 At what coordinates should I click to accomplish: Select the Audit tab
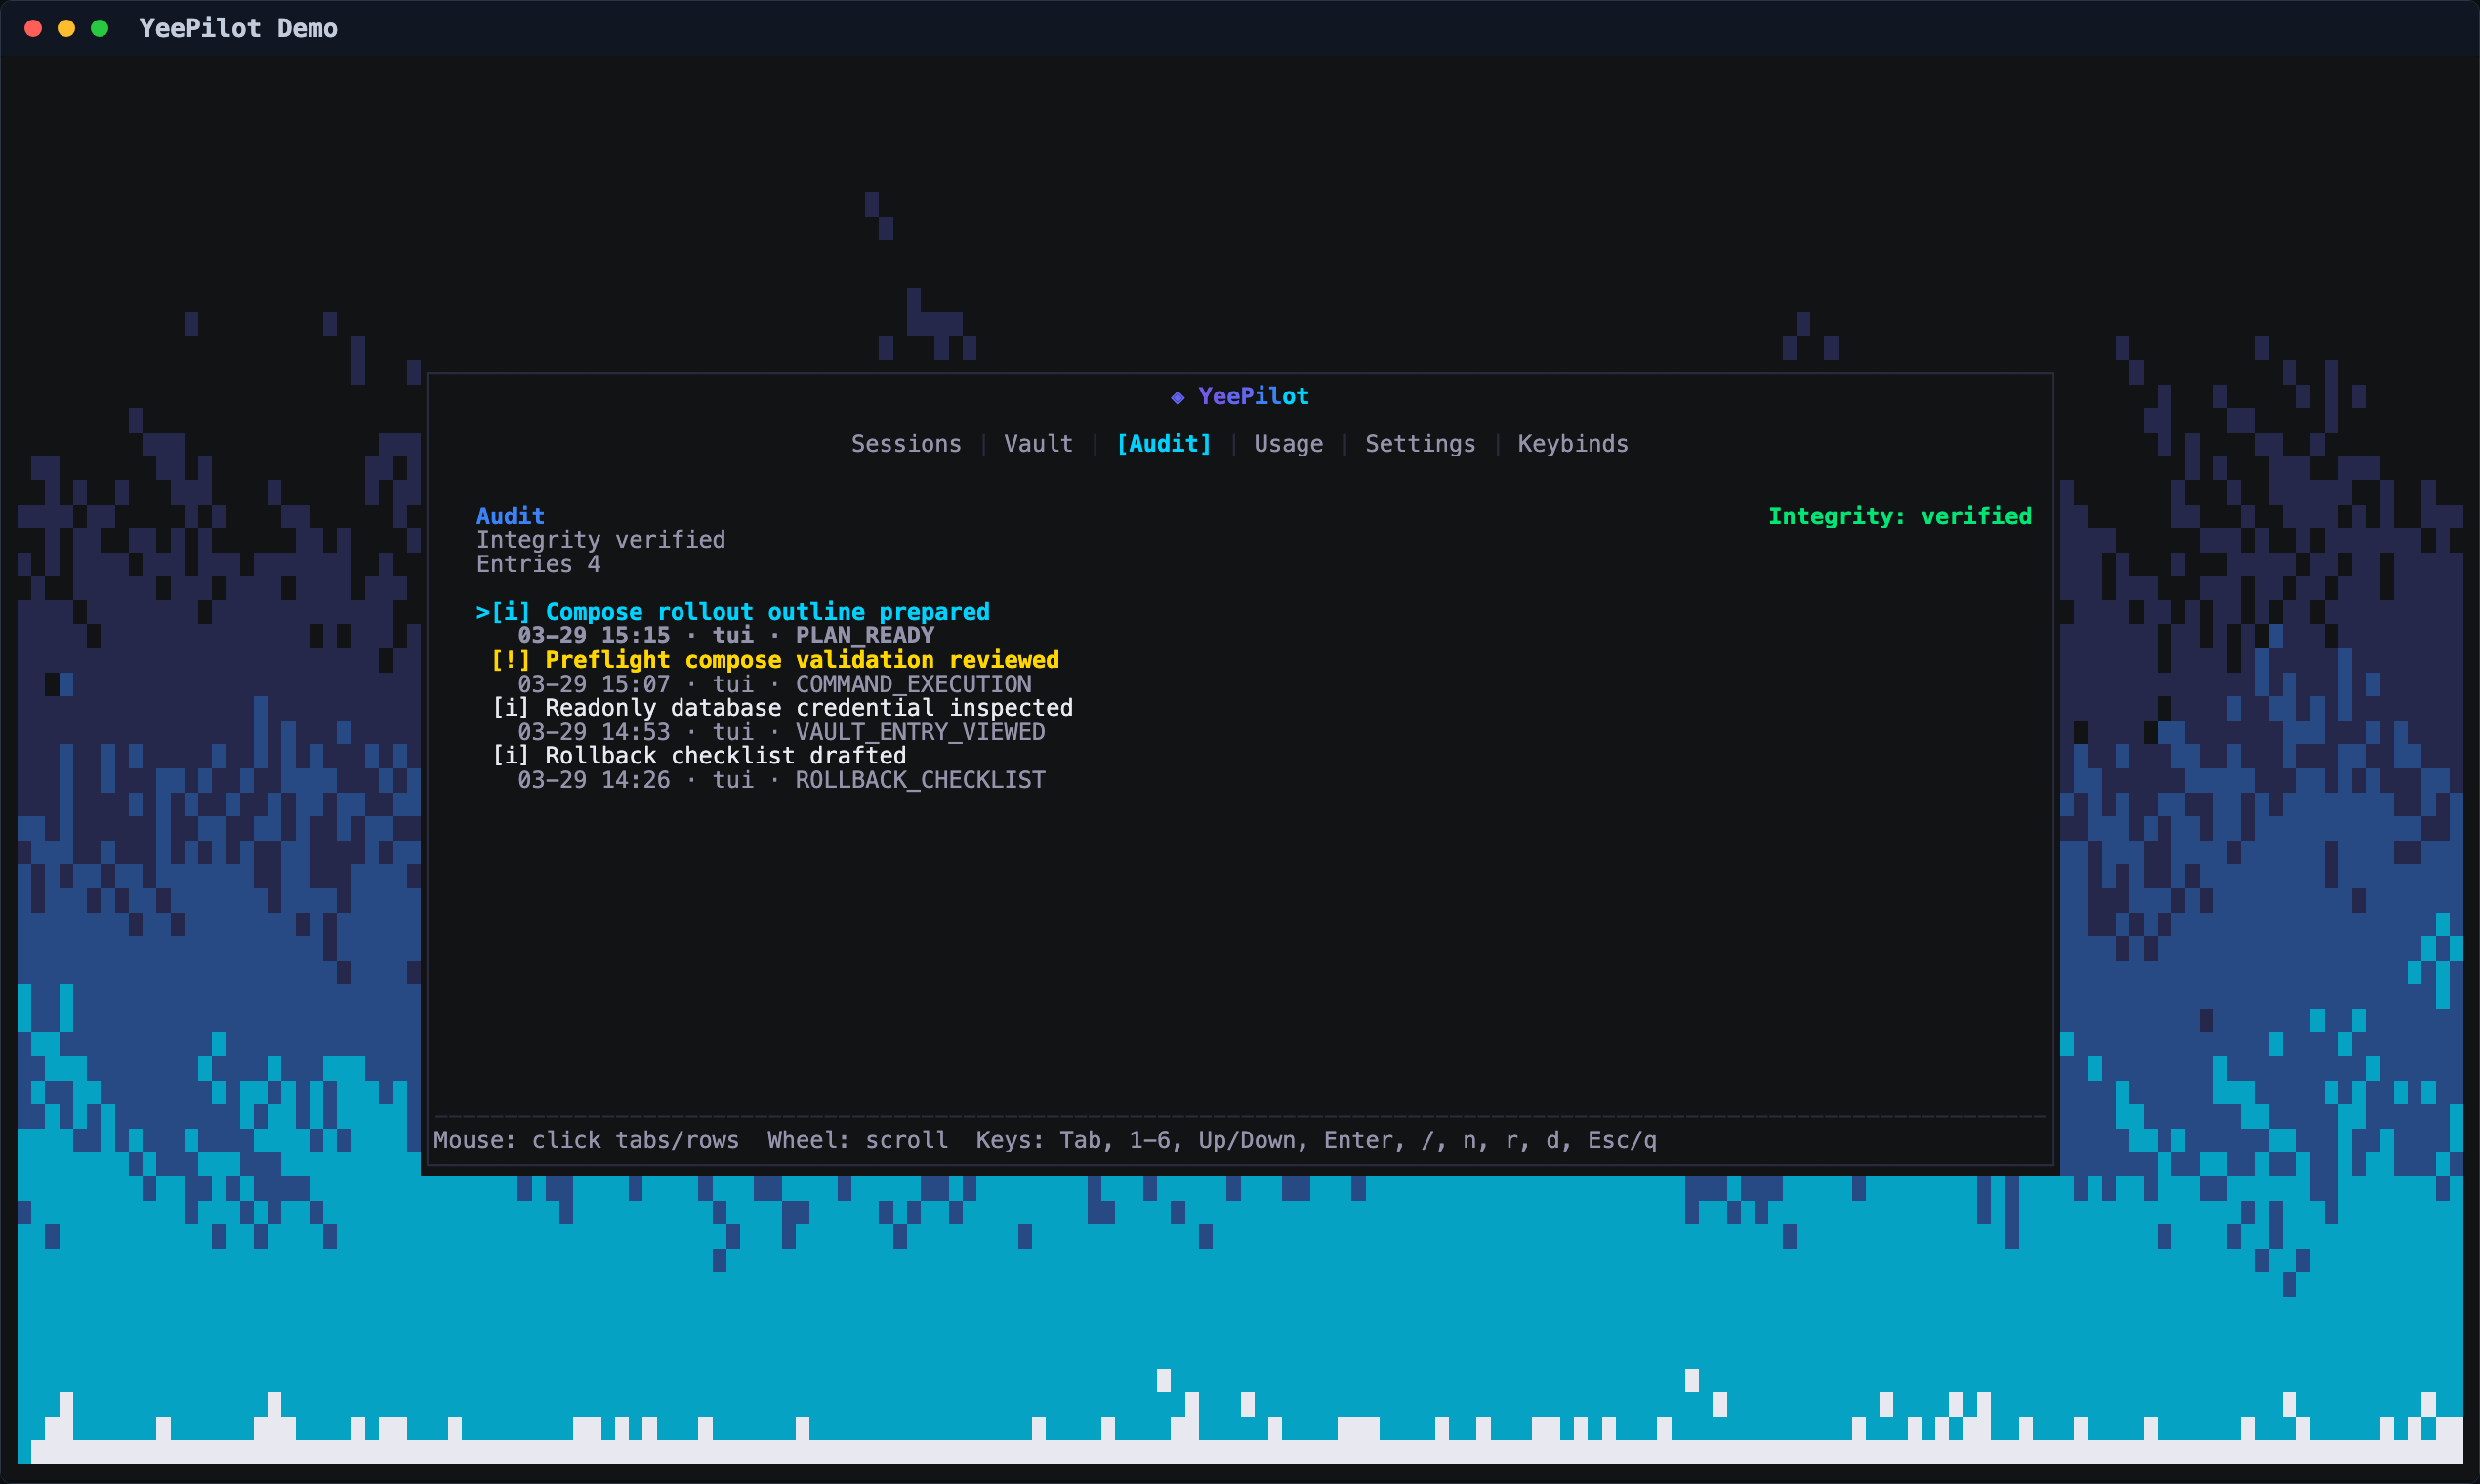1164,444
